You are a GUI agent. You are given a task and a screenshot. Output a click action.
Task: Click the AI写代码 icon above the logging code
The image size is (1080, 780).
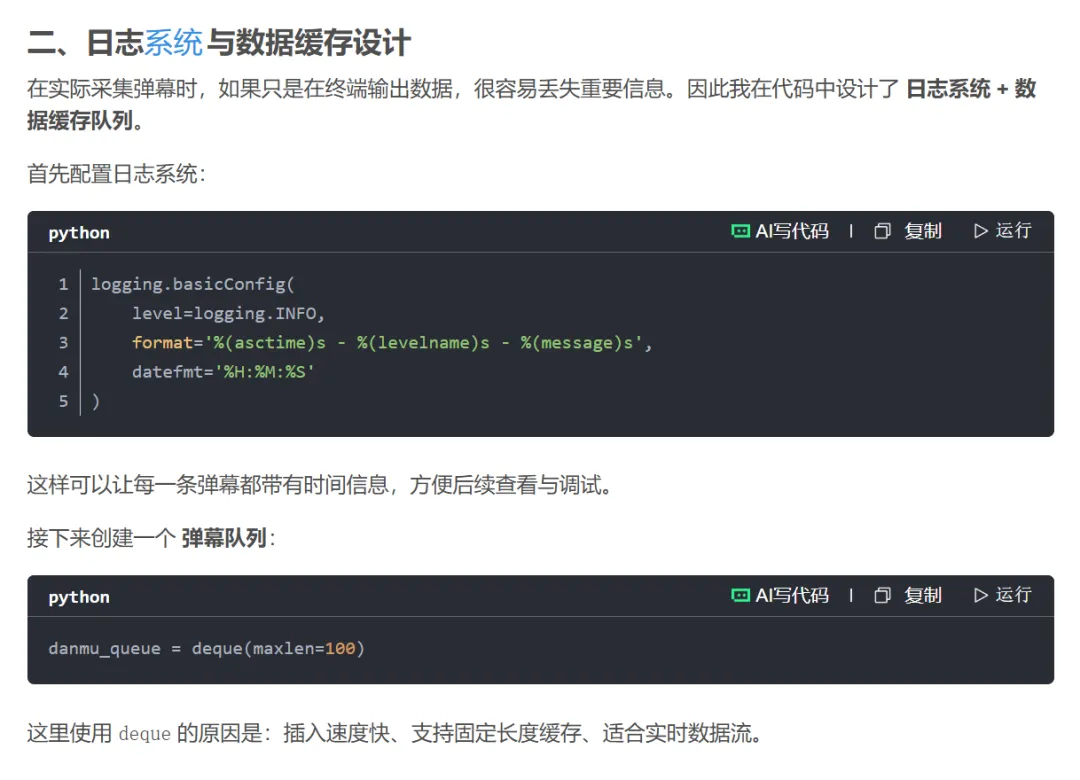click(741, 231)
